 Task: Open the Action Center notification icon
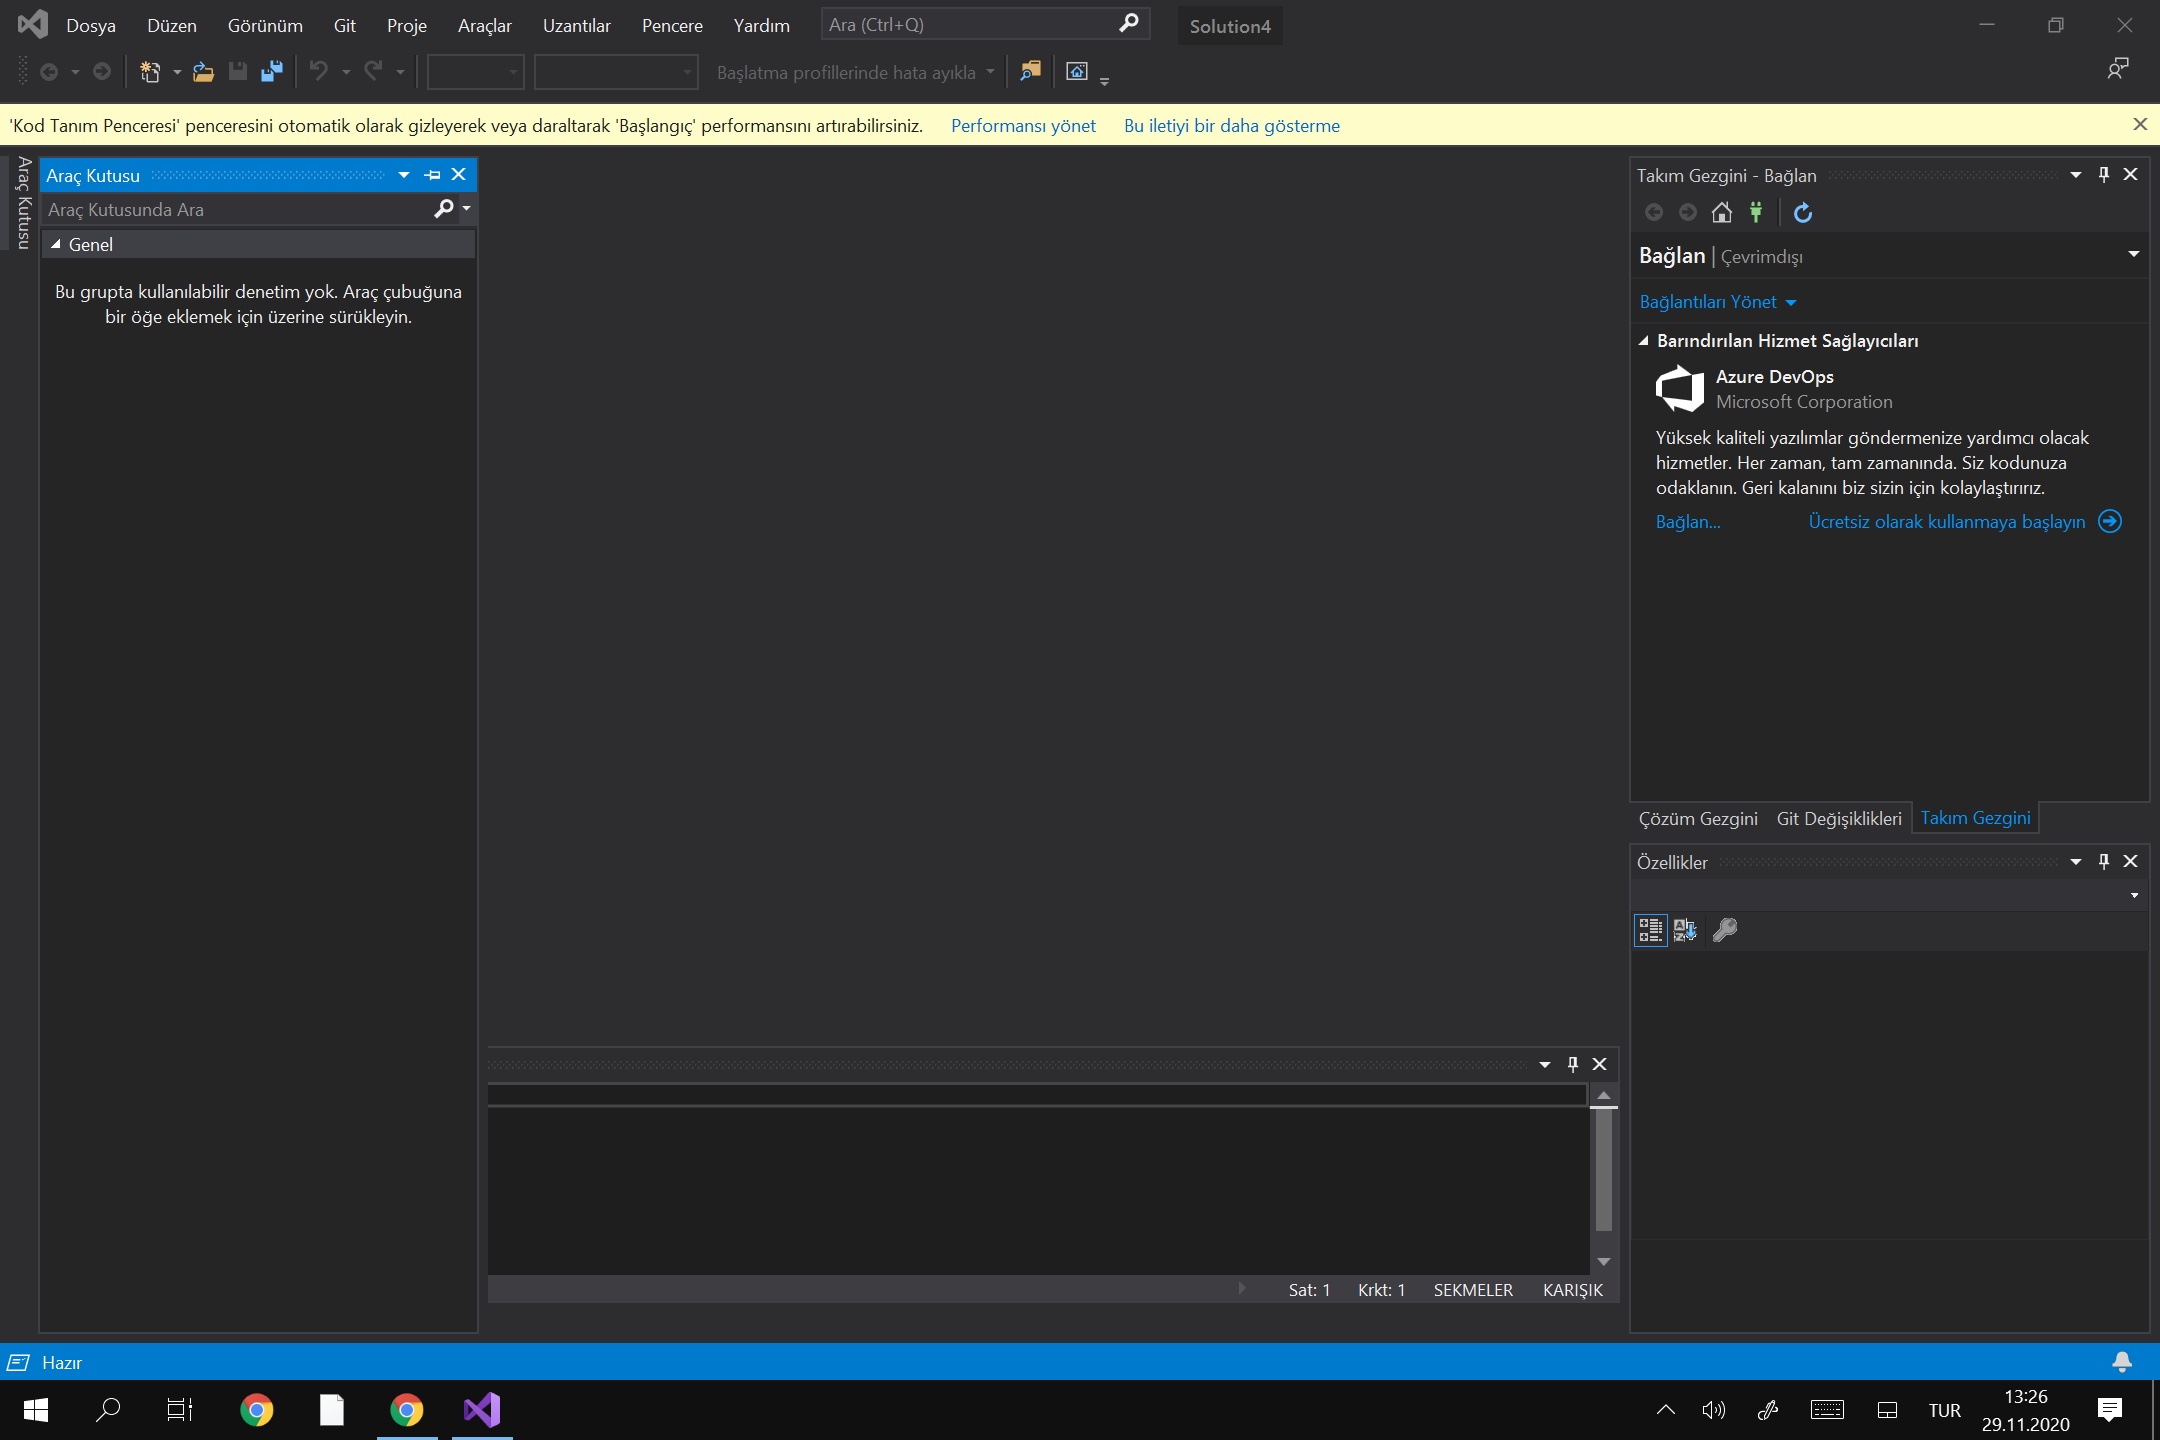[x=2110, y=1410]
